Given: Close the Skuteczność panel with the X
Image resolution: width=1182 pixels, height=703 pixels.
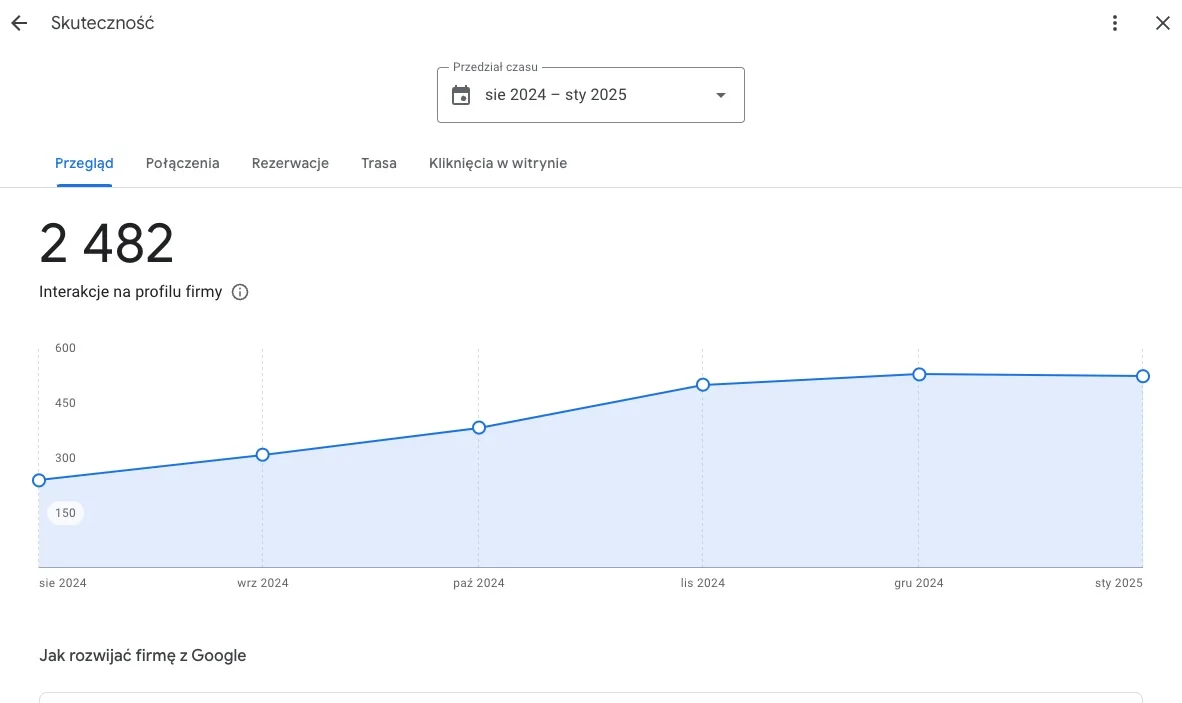Looking at the screenshot, I should pos(1162,24).
